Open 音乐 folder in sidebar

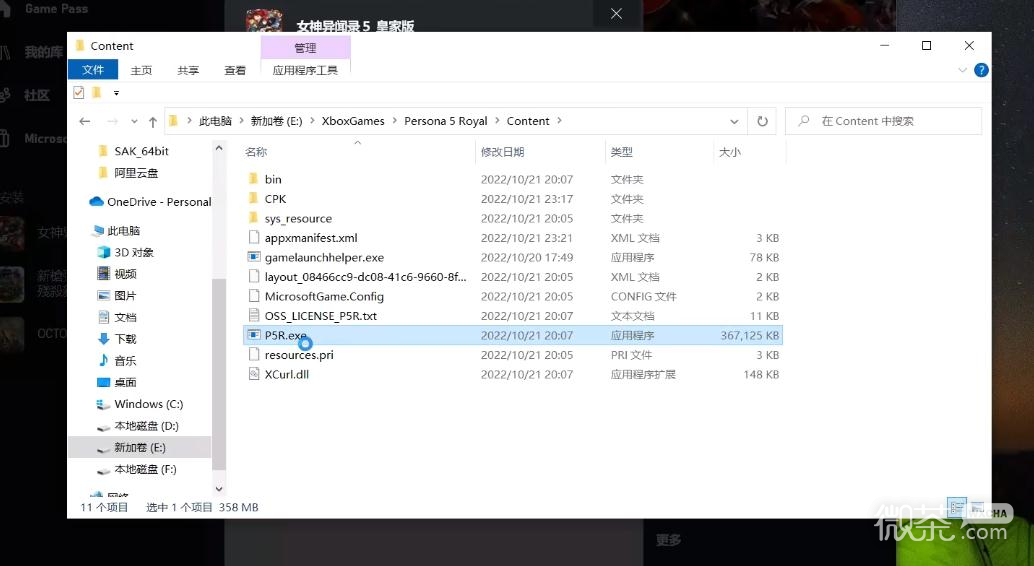click(x=117, y=361)
